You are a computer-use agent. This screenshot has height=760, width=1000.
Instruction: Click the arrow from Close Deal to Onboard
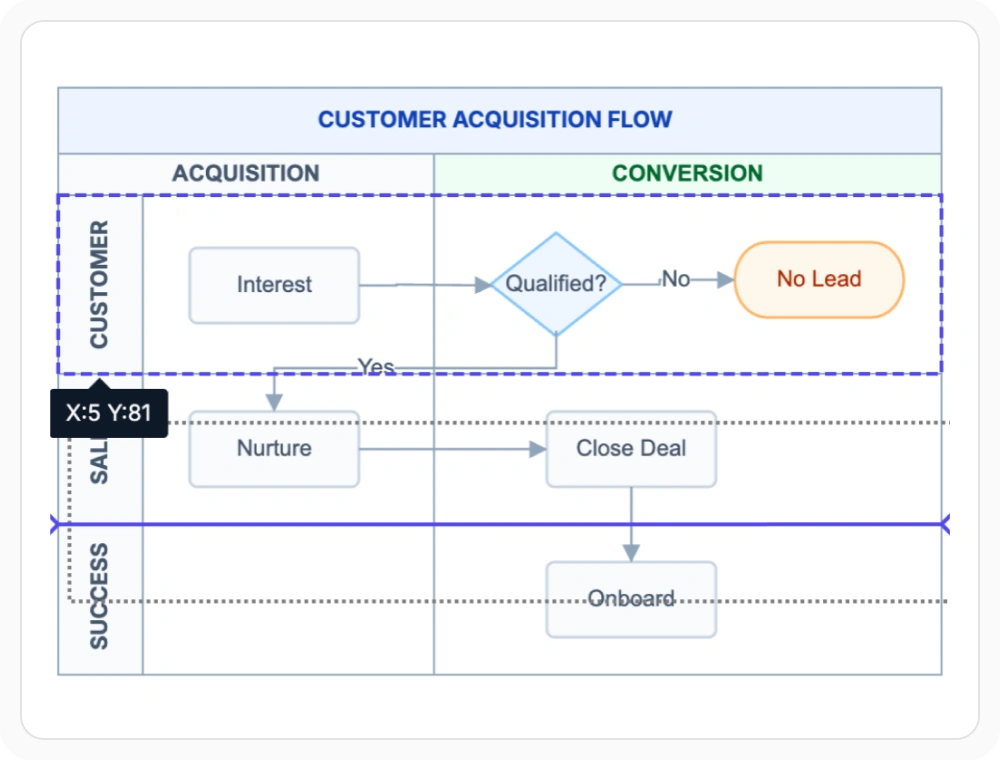[631, 524]
